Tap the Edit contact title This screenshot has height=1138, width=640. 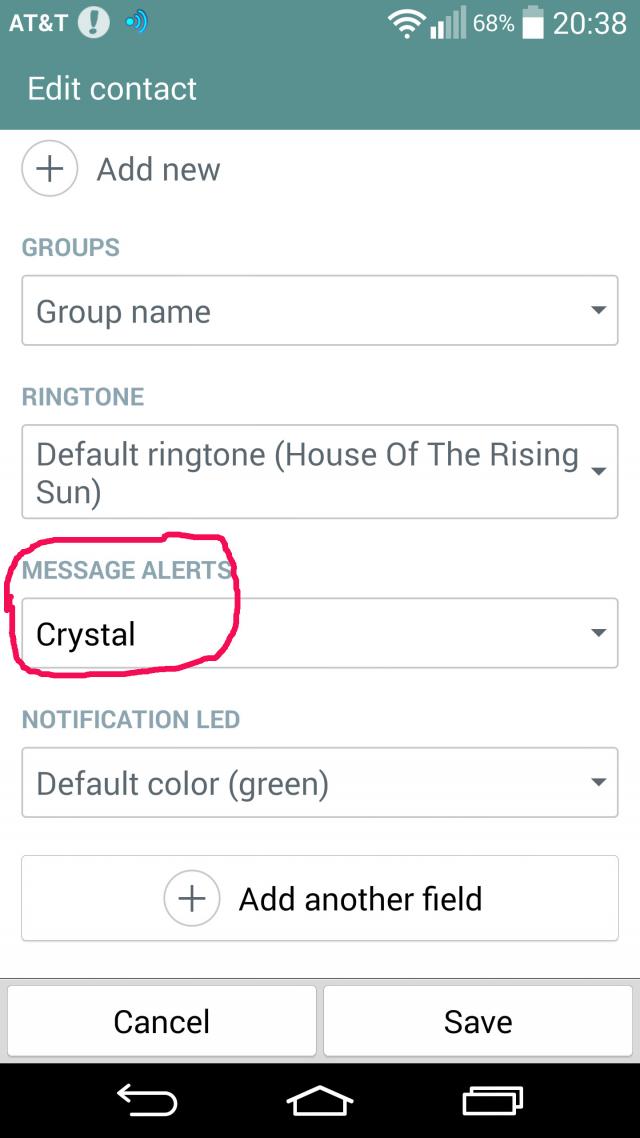tap(112, 88)
